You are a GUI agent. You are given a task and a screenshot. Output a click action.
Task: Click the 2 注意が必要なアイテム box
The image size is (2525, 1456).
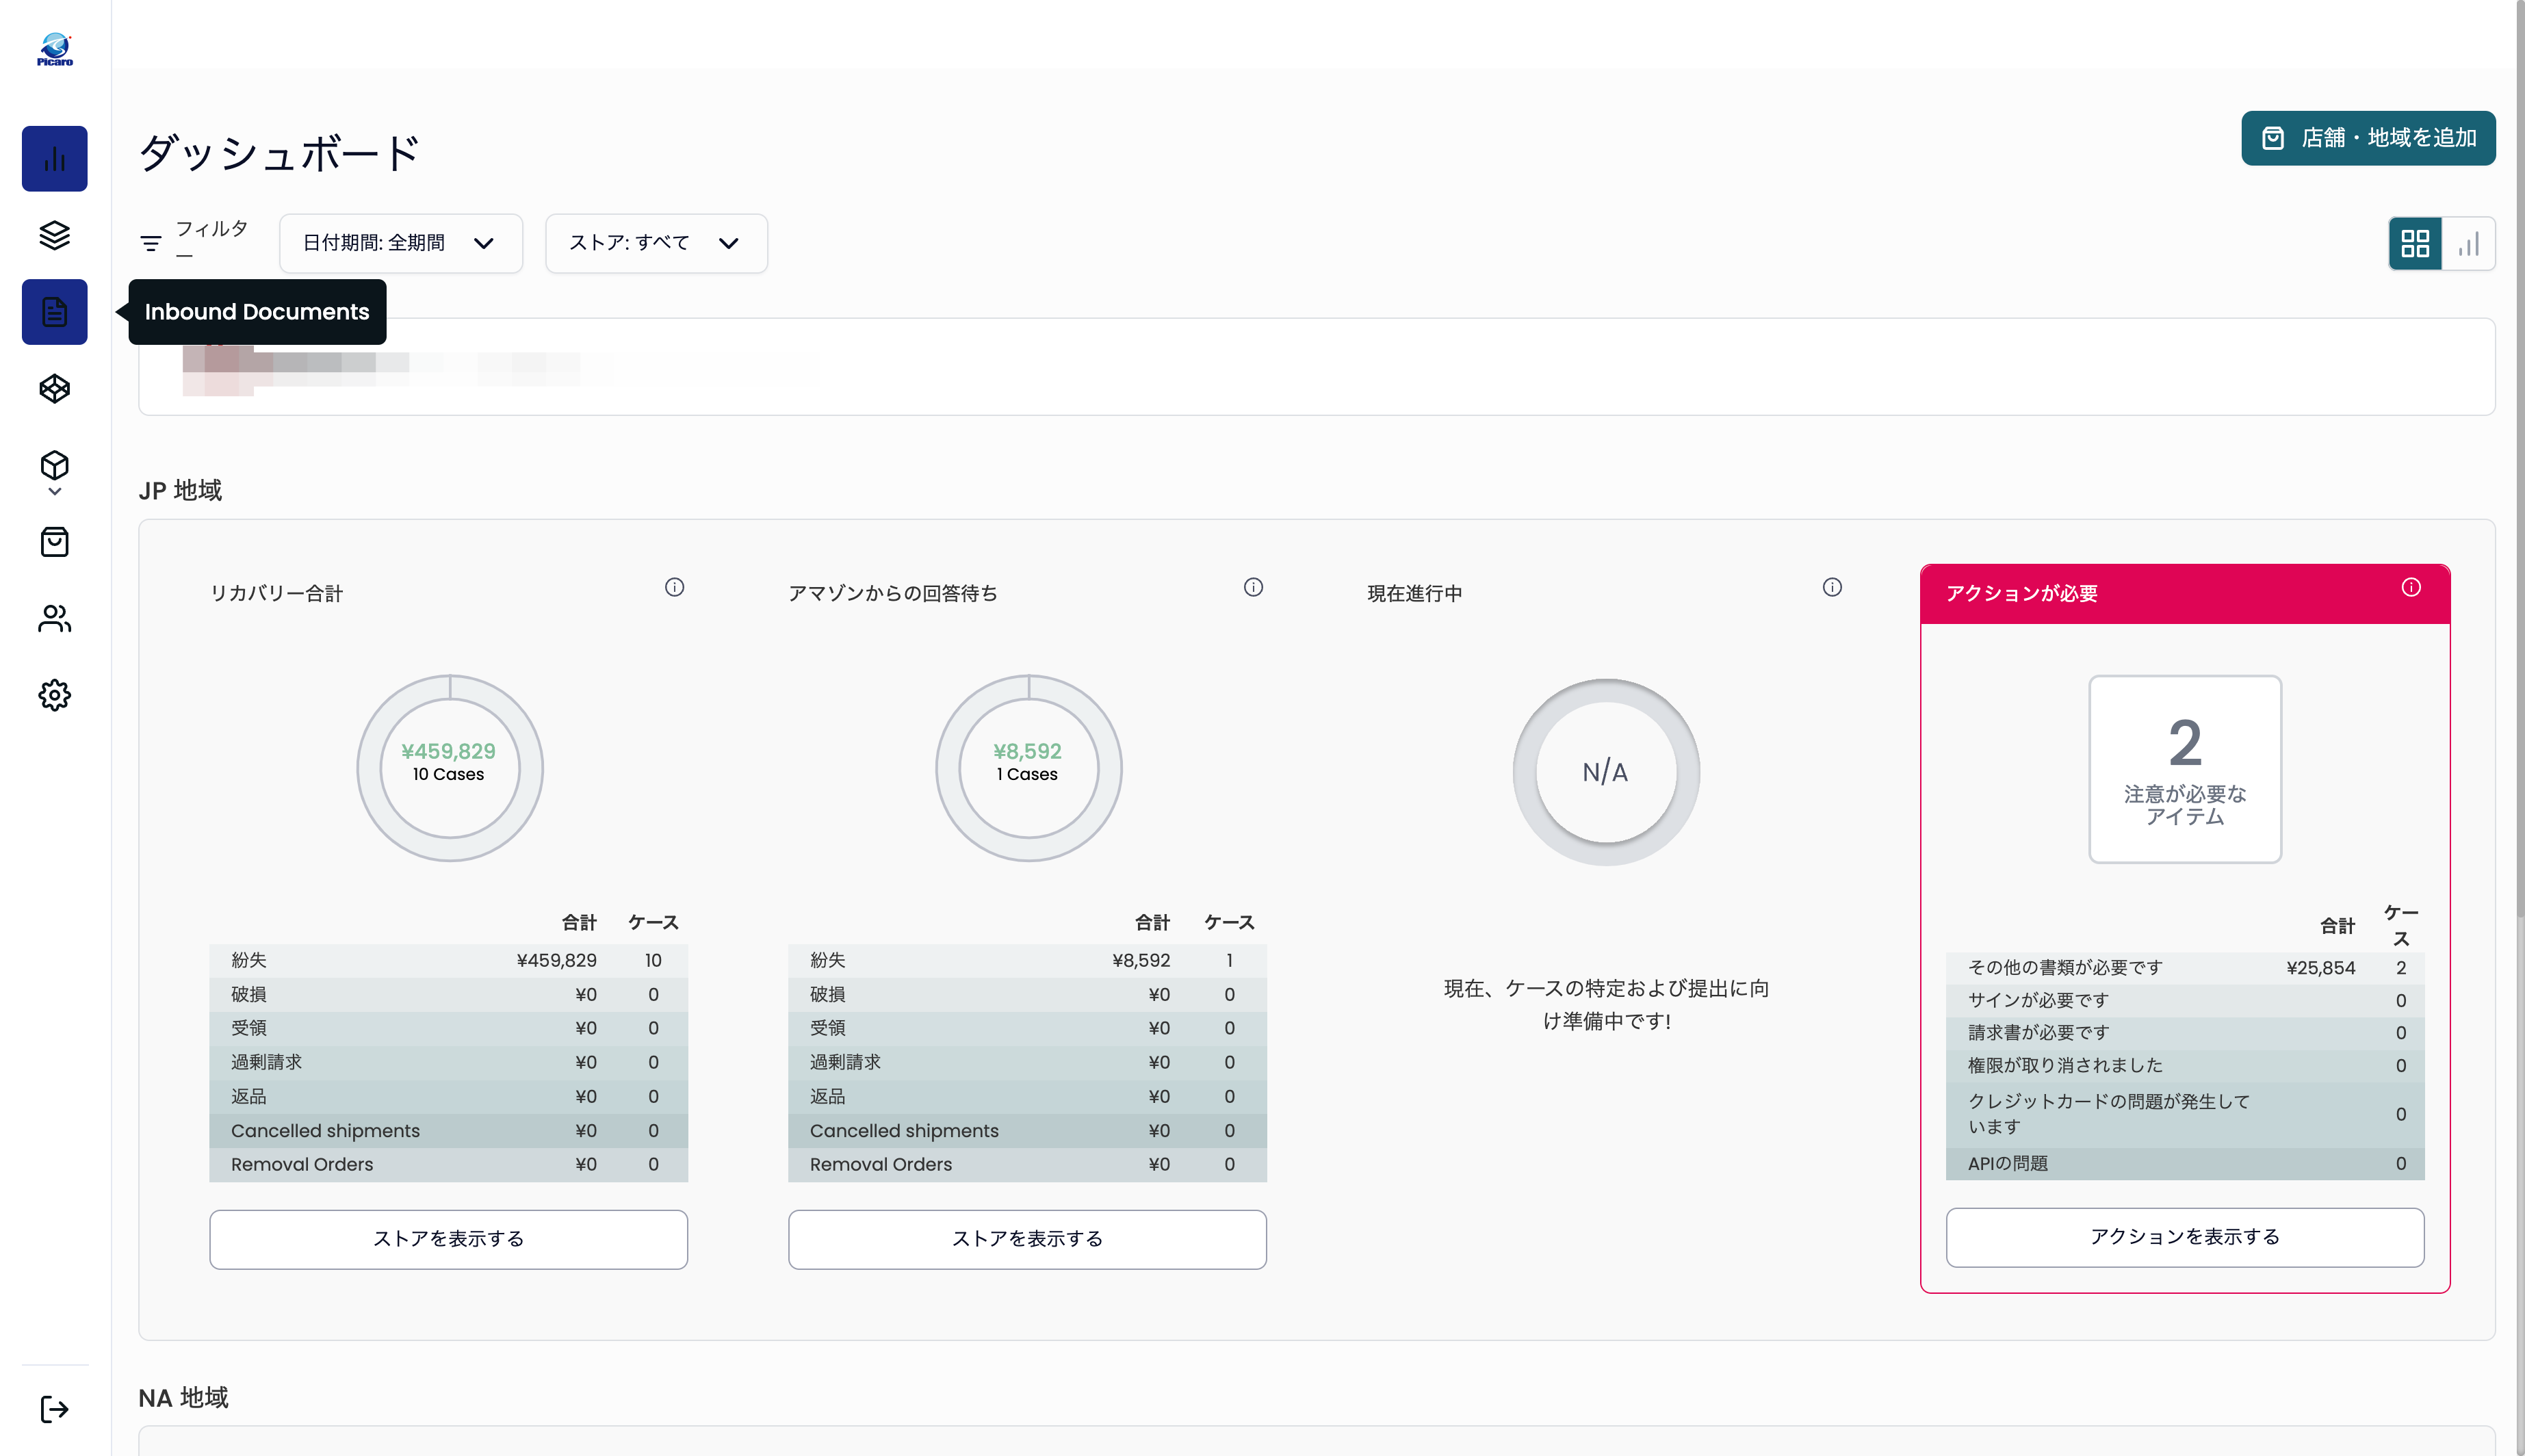click(2186, 769)
